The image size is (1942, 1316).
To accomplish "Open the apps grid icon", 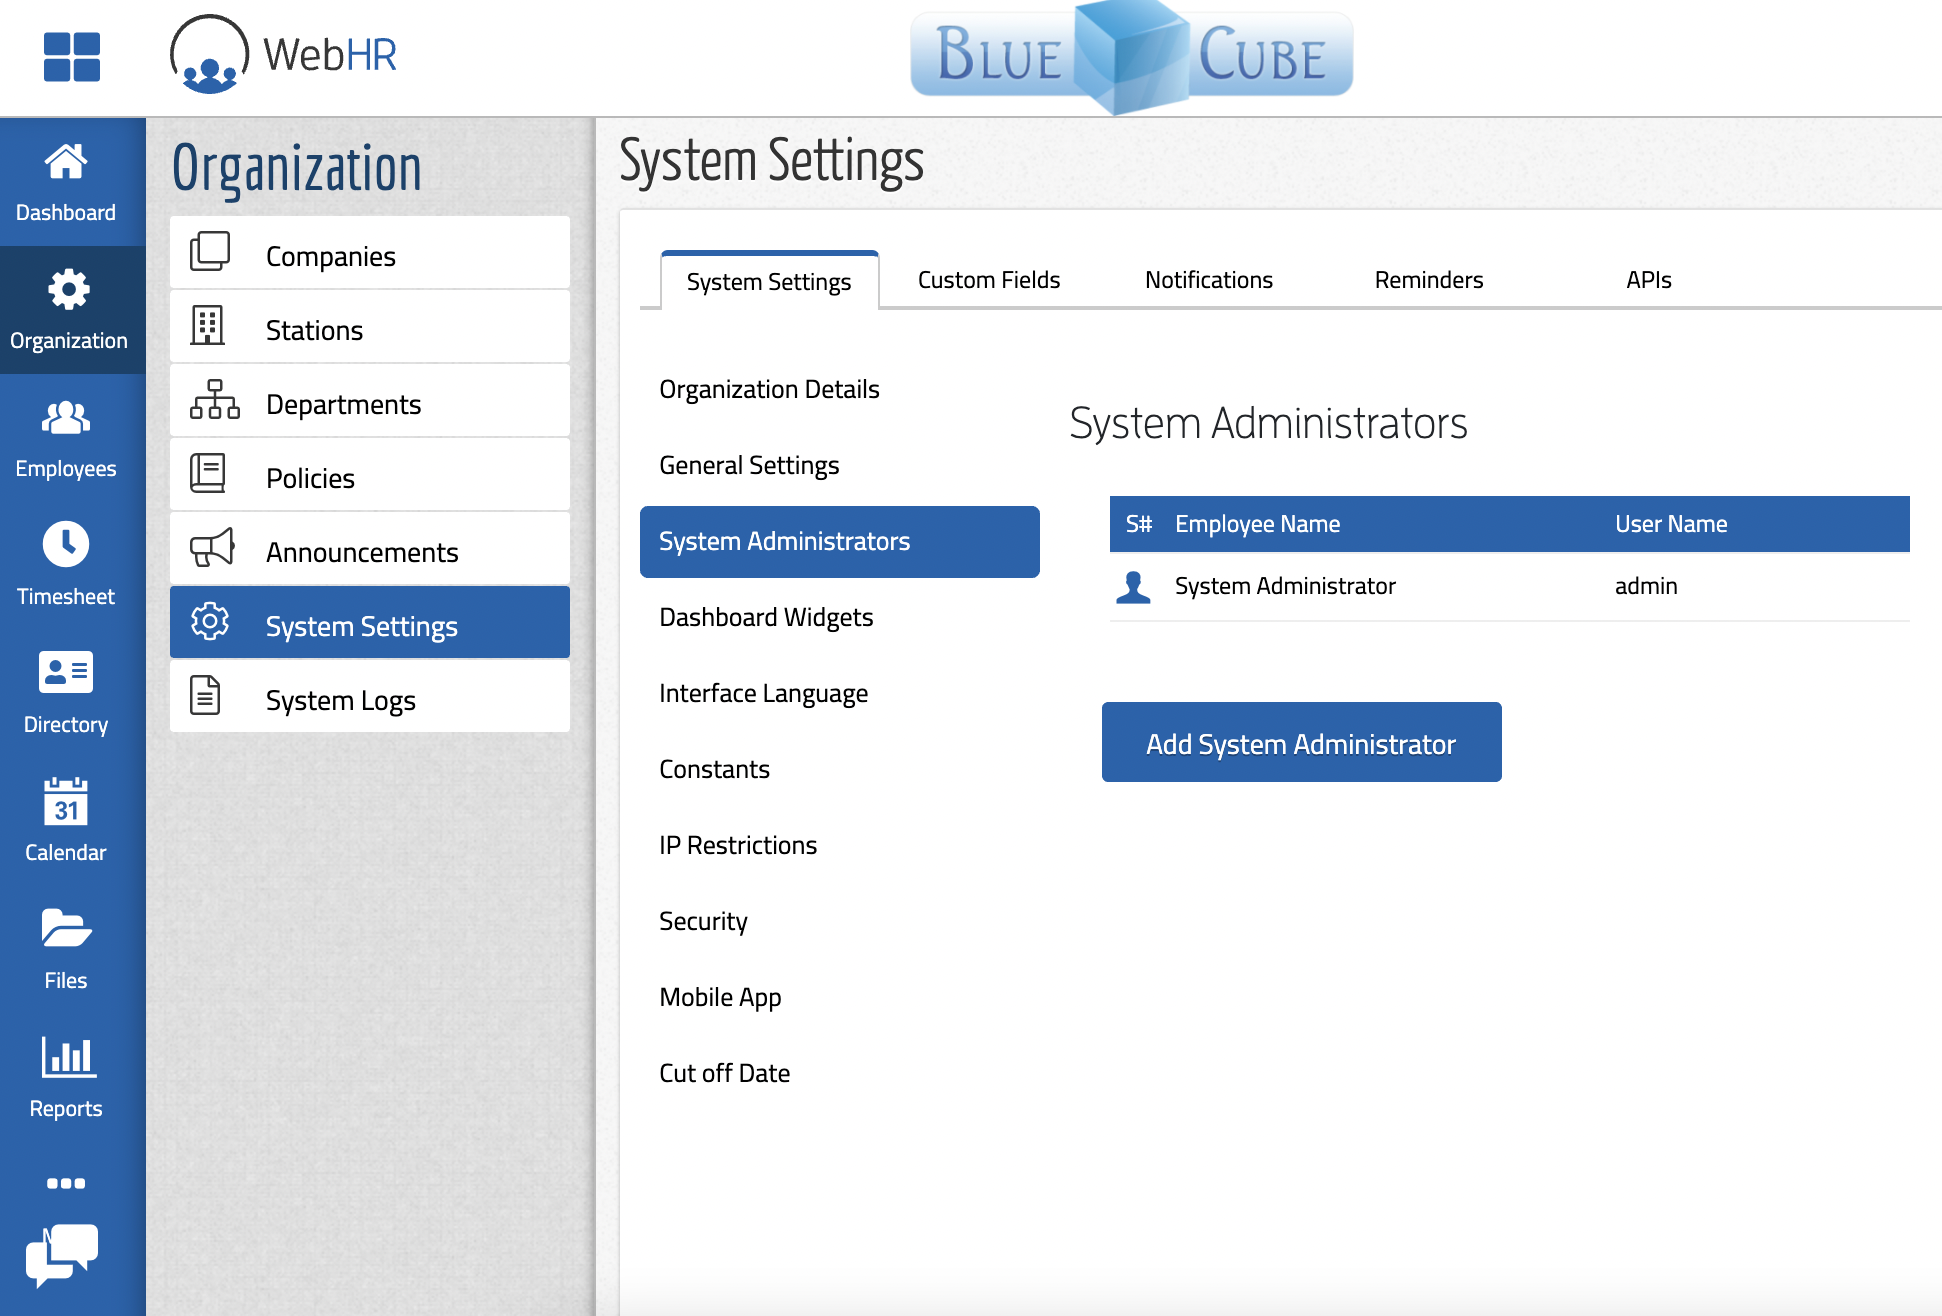I will 72,56.
